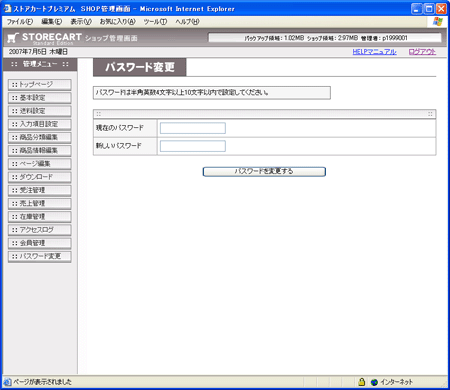Image resolution: width=450 pixels, height=390 pixels.
Task: Click the ページが表示されました status text
Action: coord(42,382)
